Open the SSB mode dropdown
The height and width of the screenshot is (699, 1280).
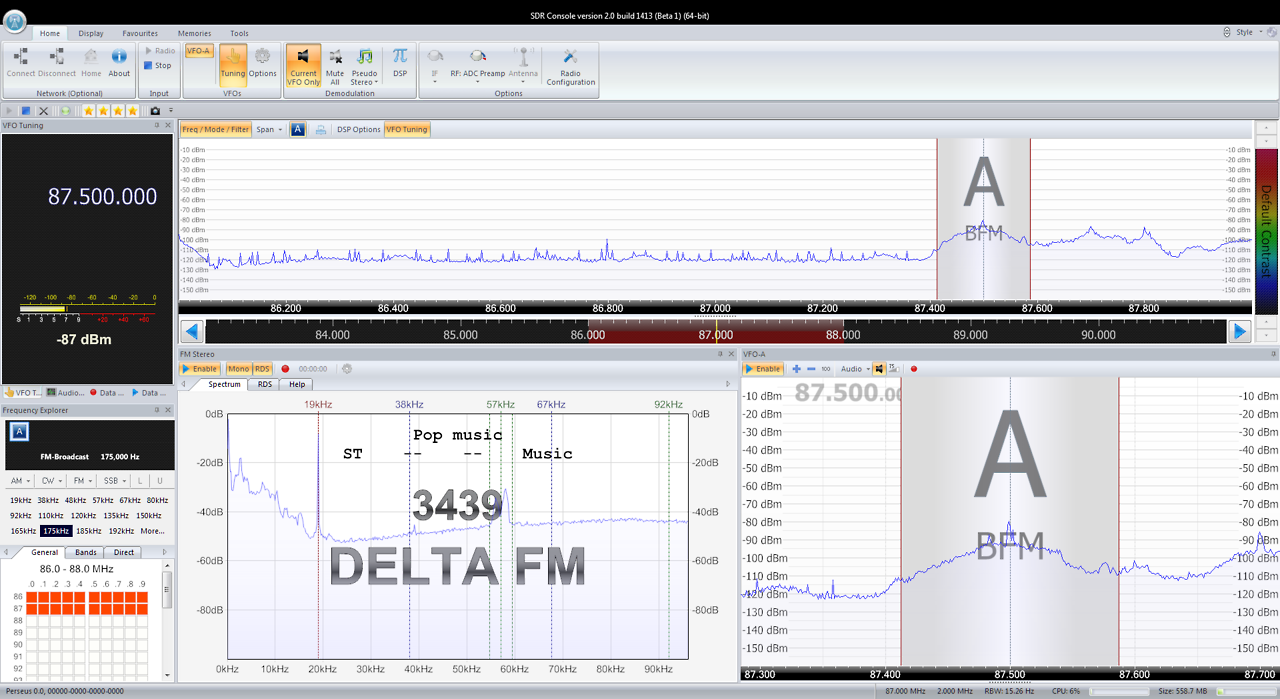click(x=114, y=481)
